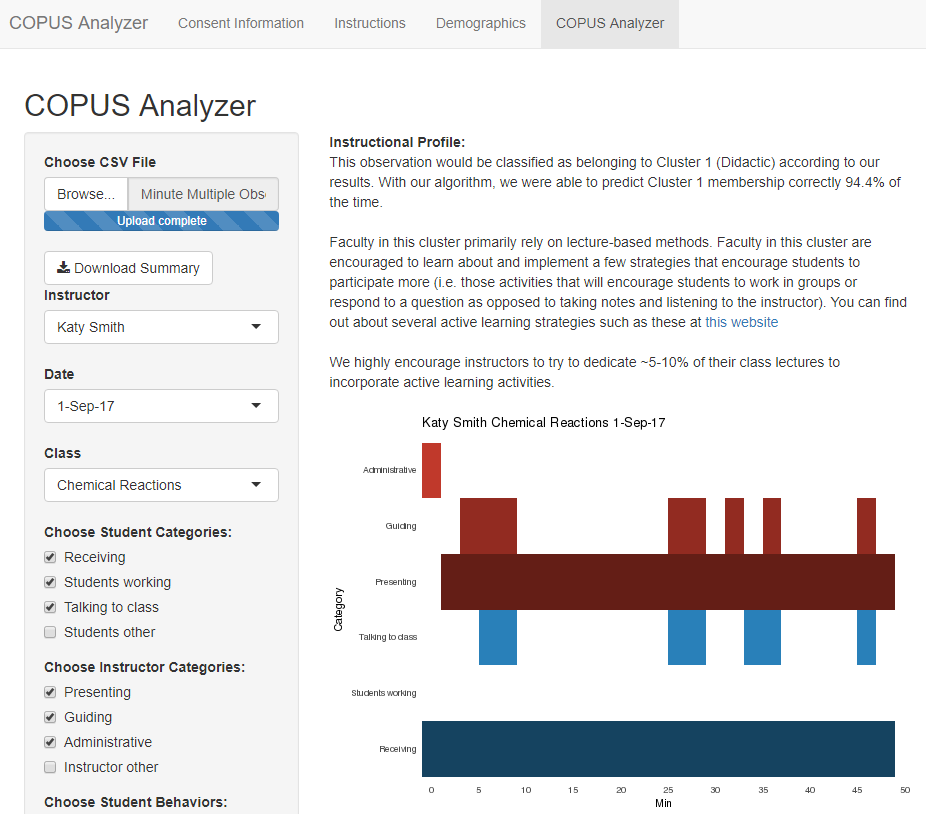Uncheck the Presenting instructor category
The height and width of the screenshot is (814, 926).
pyautogui.click(x=51, y=692)
